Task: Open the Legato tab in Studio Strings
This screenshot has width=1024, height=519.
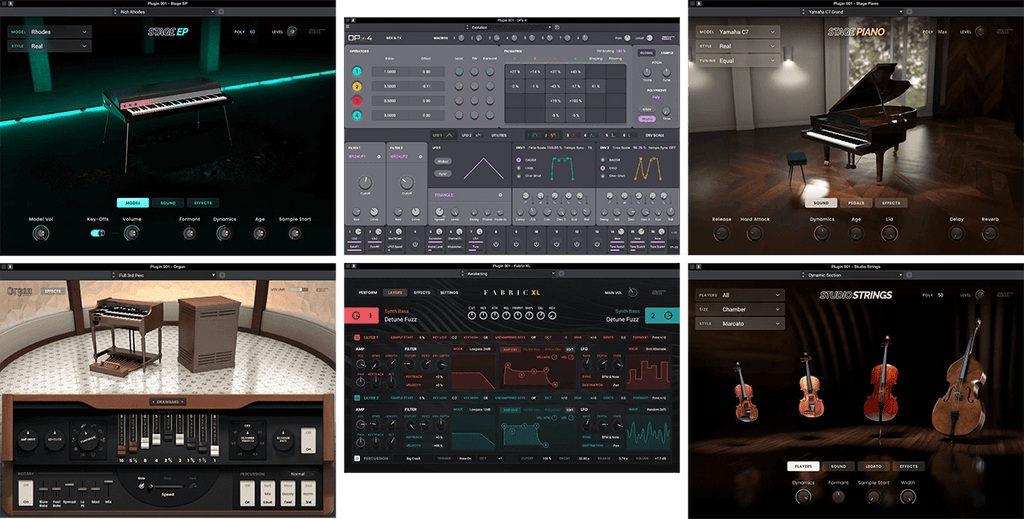Action: pos(873,466)
